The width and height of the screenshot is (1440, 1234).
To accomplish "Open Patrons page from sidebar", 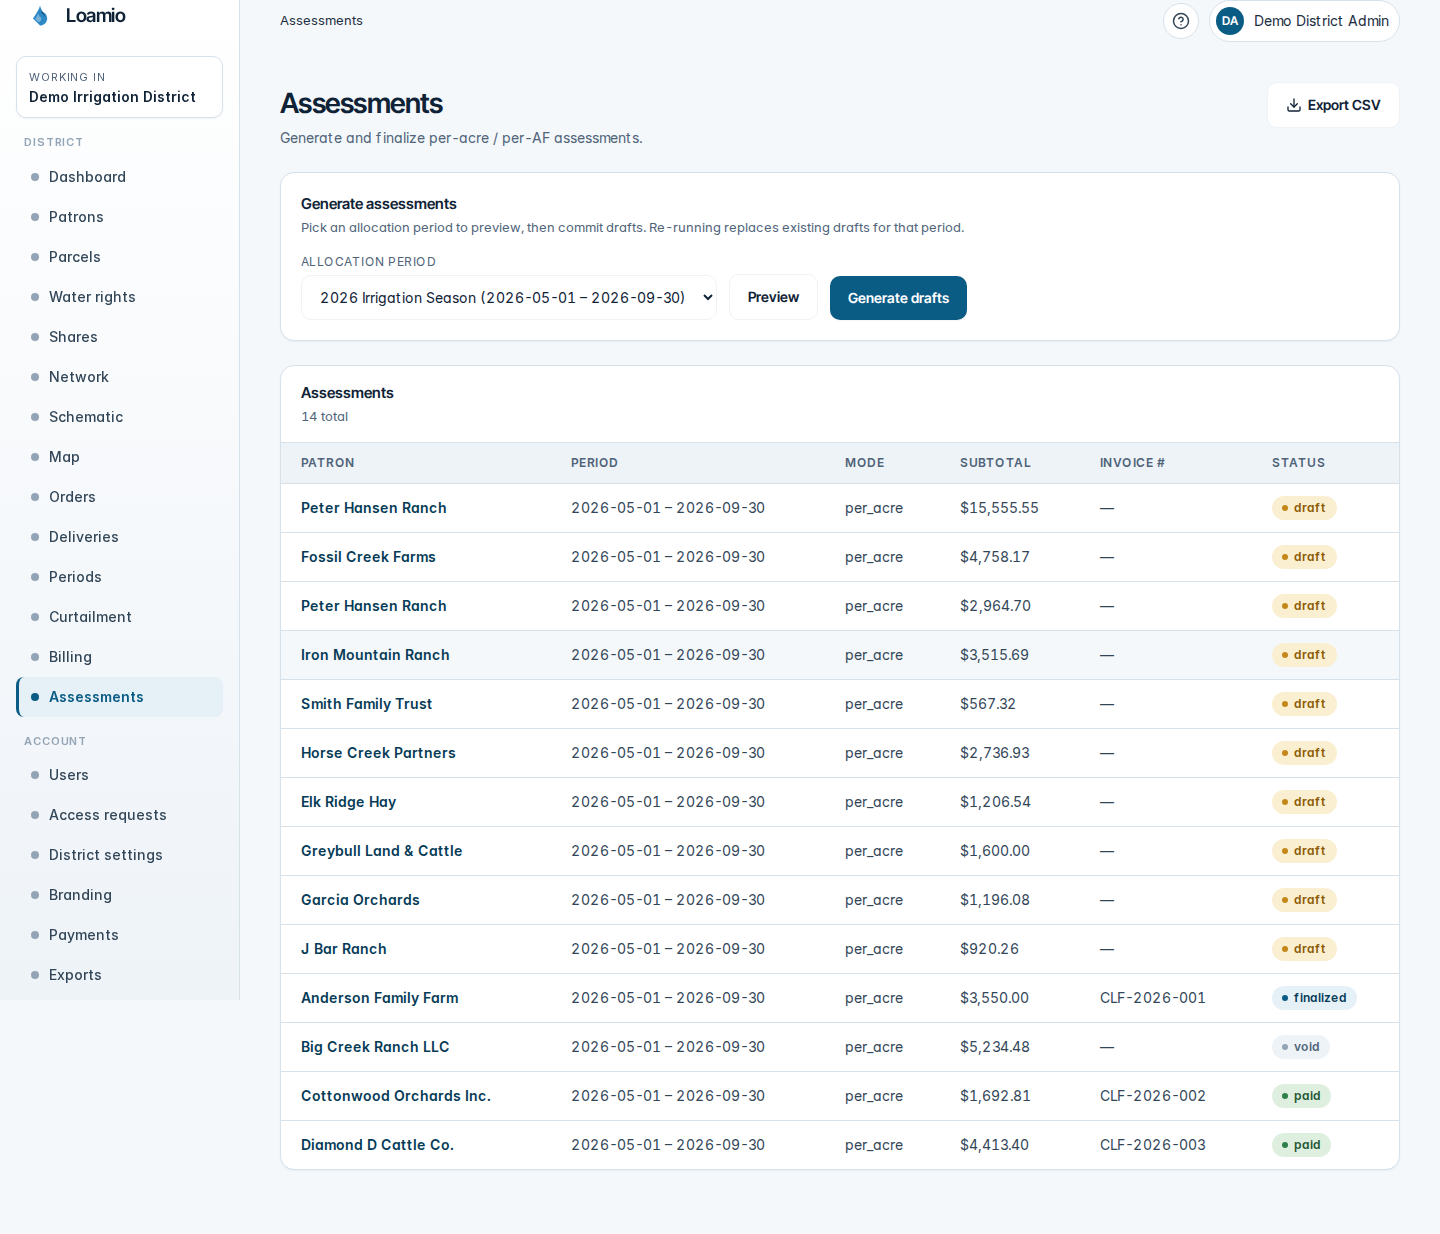I will coord(119,217).
